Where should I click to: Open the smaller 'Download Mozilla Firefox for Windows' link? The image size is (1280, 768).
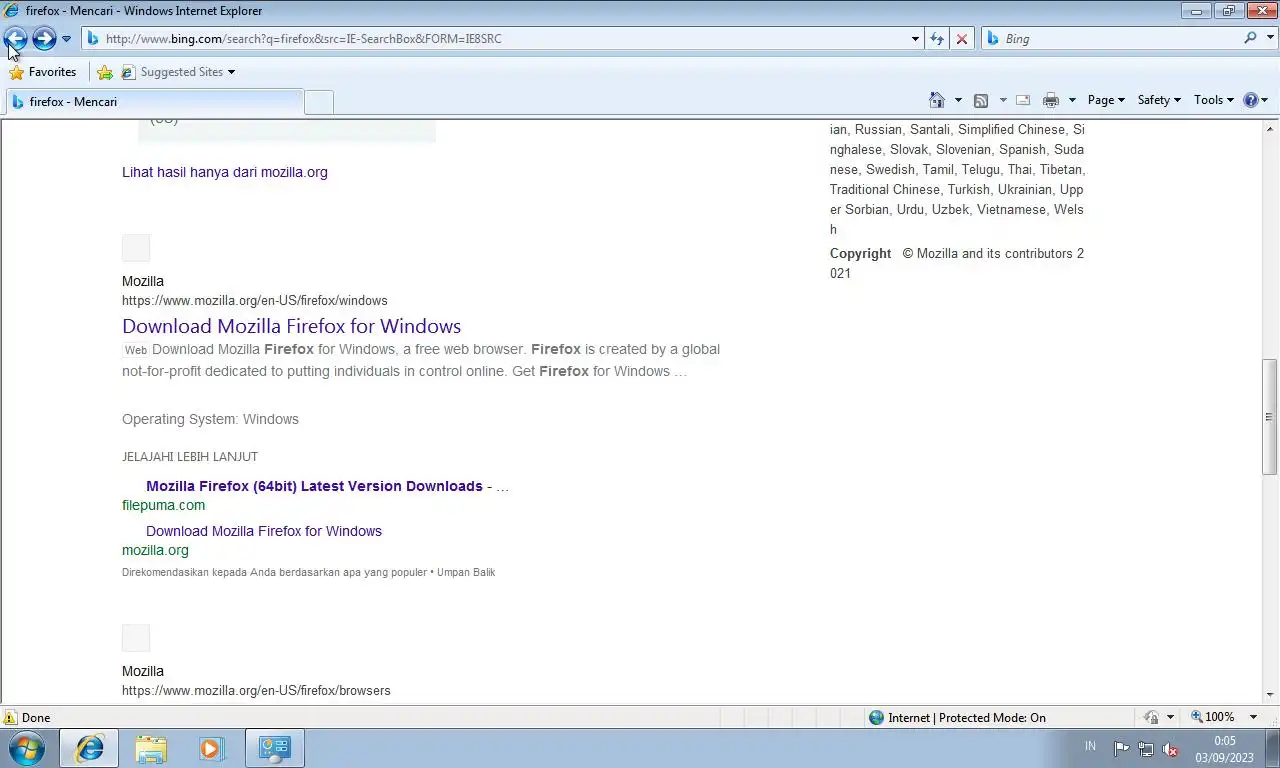tap(264, 531)
